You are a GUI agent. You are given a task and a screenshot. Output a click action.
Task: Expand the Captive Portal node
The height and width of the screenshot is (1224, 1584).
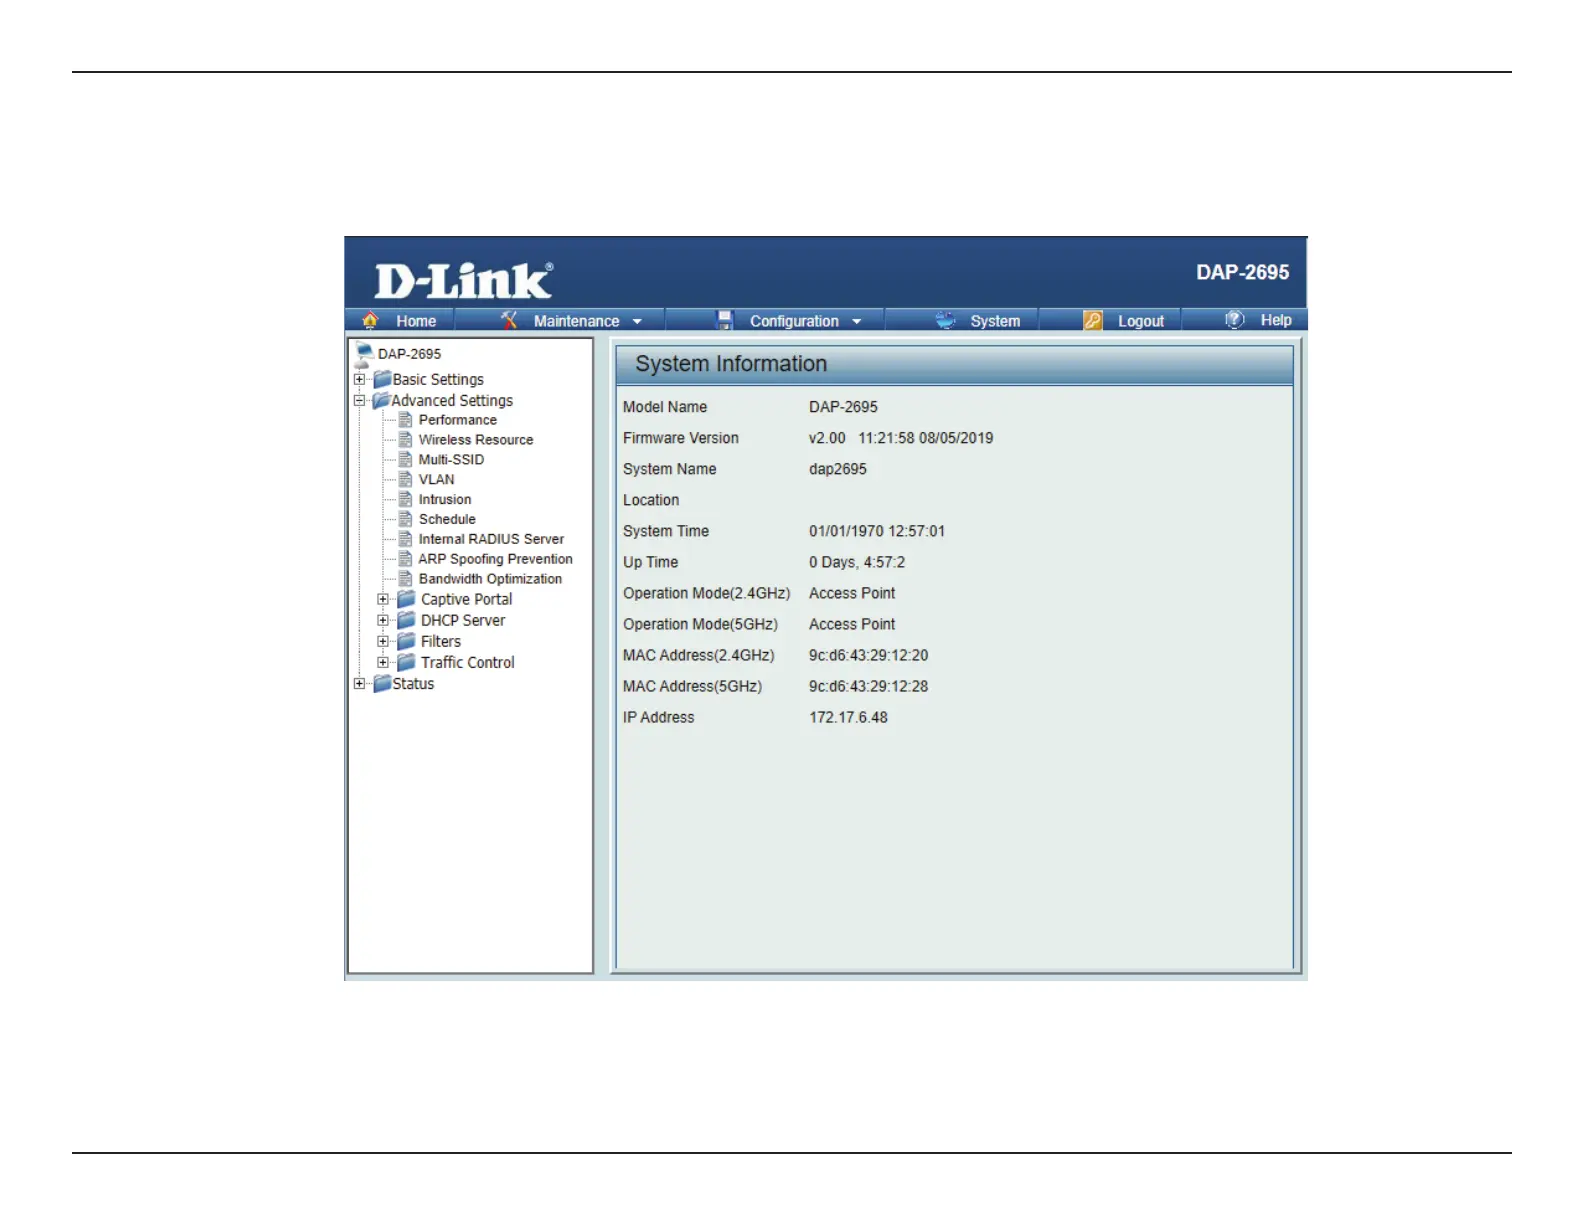pyautogui.click(x=382, y=599)
